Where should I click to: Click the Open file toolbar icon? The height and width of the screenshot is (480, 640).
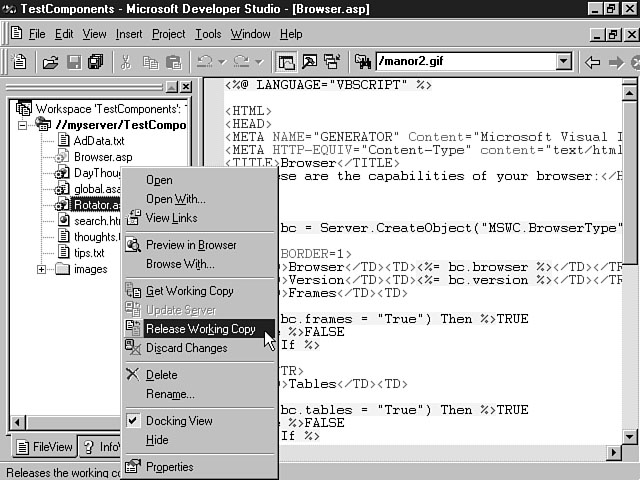49,62
